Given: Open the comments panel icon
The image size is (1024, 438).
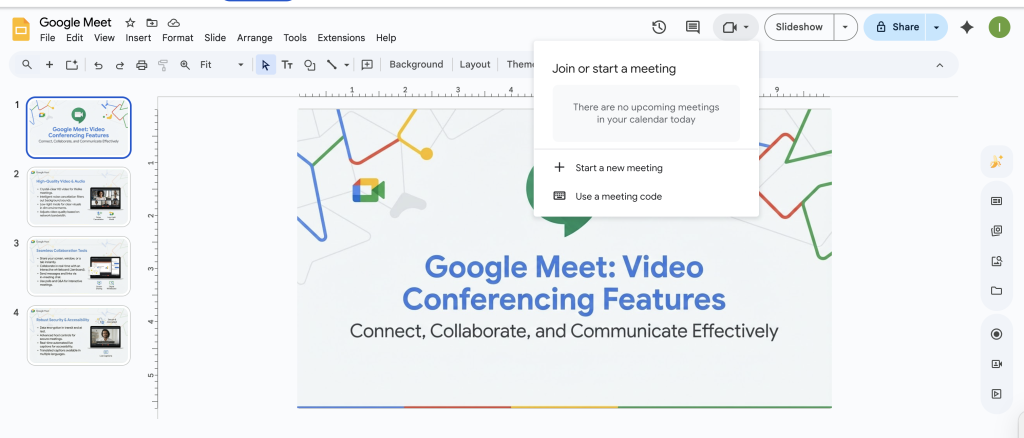Looking at the screenshot, I should (692, 27).
